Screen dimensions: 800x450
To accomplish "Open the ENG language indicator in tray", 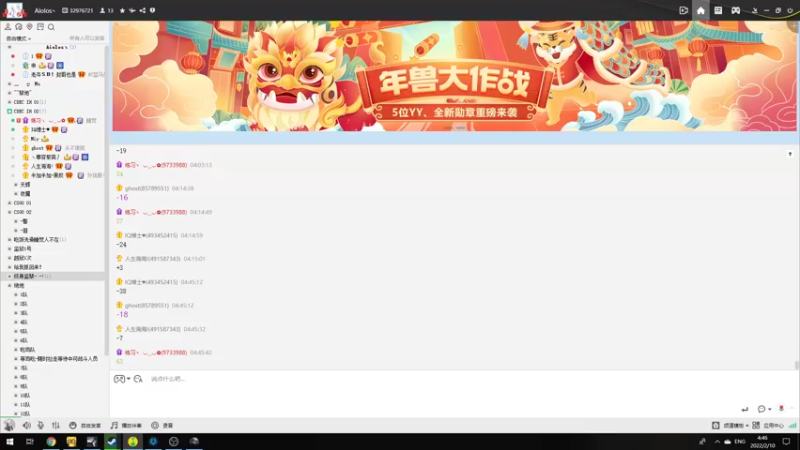I will [x=740, y=441].
